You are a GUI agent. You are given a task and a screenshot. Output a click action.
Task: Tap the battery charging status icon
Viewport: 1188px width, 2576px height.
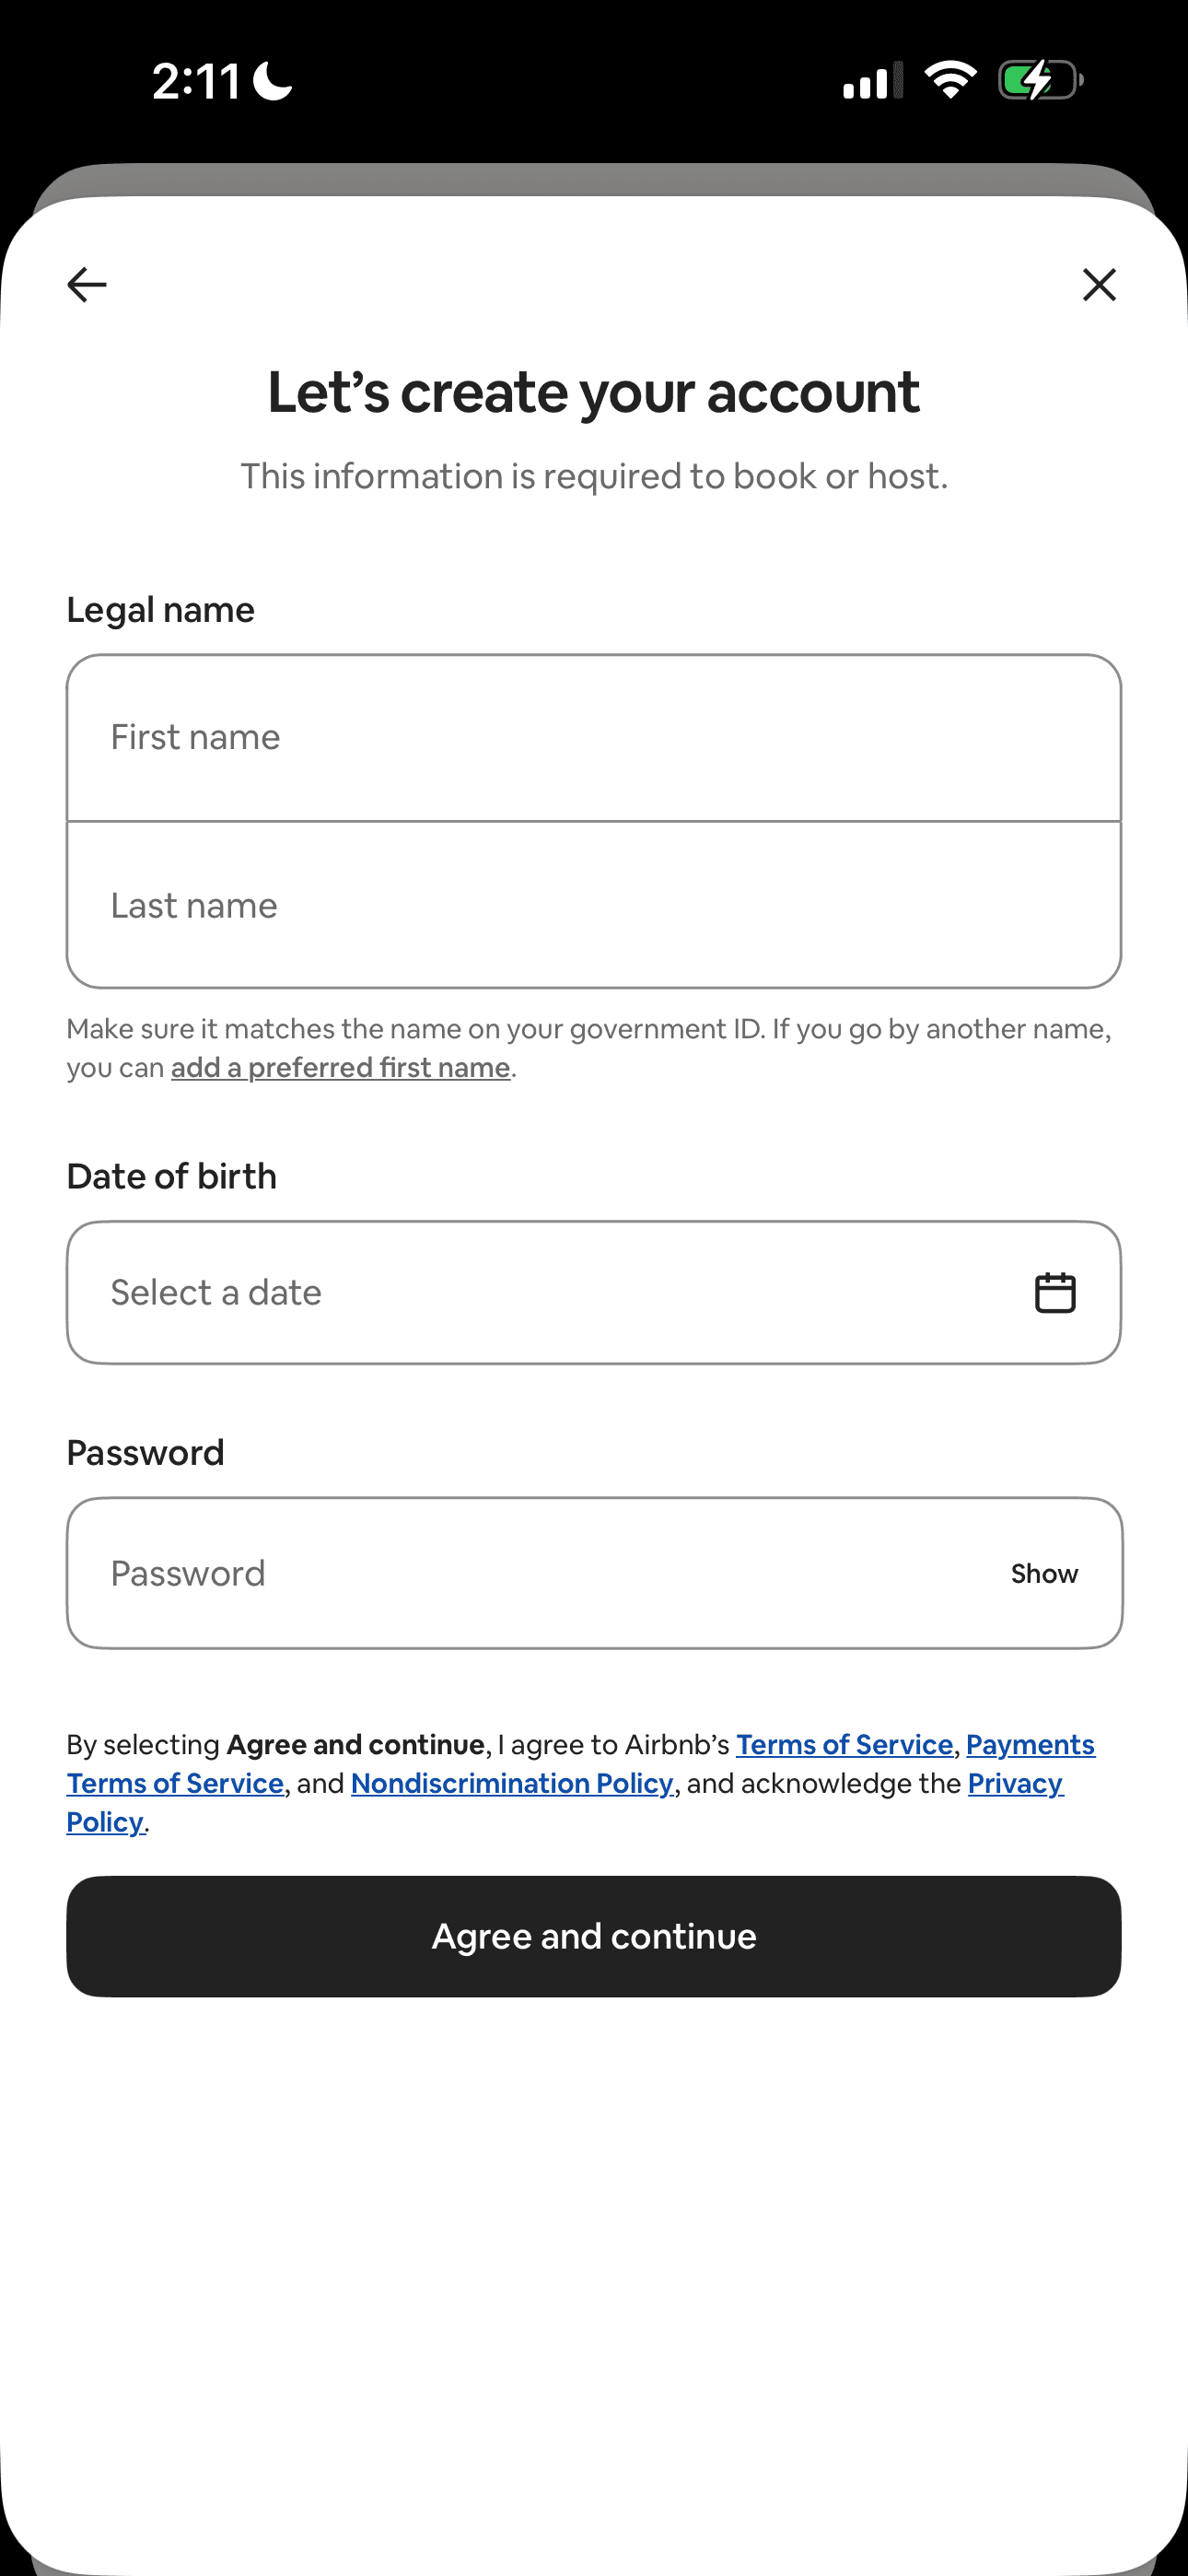pyautogui.click(x=1041, y=80)
